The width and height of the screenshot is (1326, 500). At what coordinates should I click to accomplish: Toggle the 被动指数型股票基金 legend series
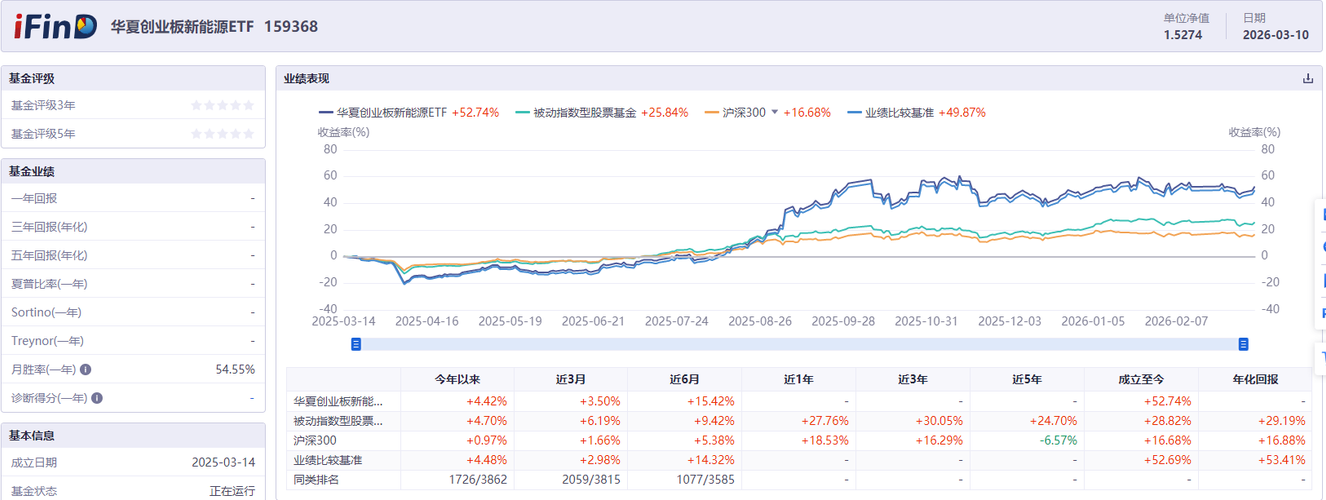click(x=602, y=113)
